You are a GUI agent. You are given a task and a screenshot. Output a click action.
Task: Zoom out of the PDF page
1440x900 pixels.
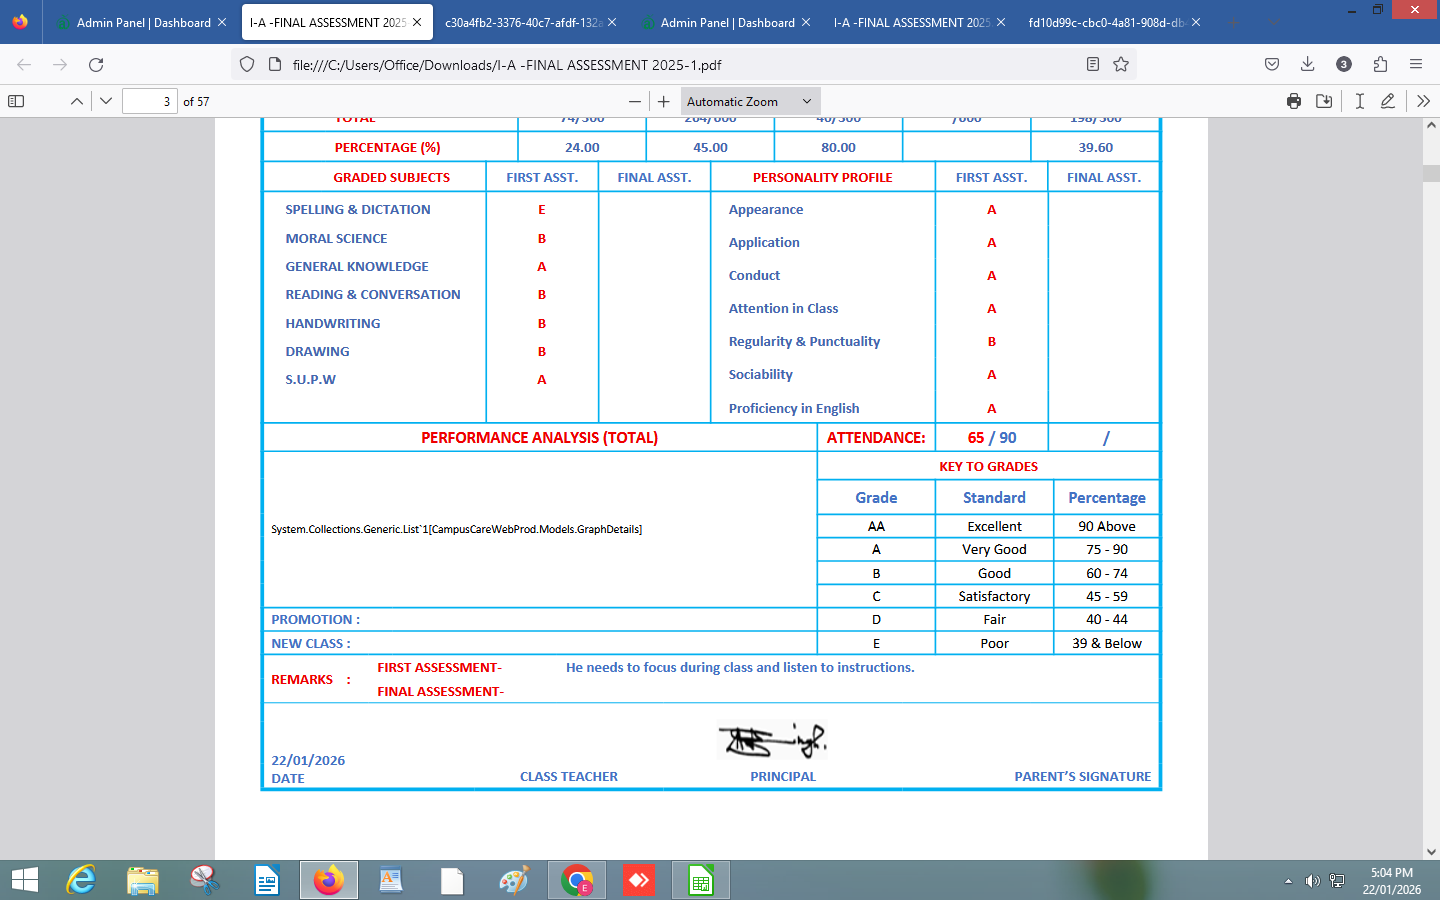click(637, 100)
